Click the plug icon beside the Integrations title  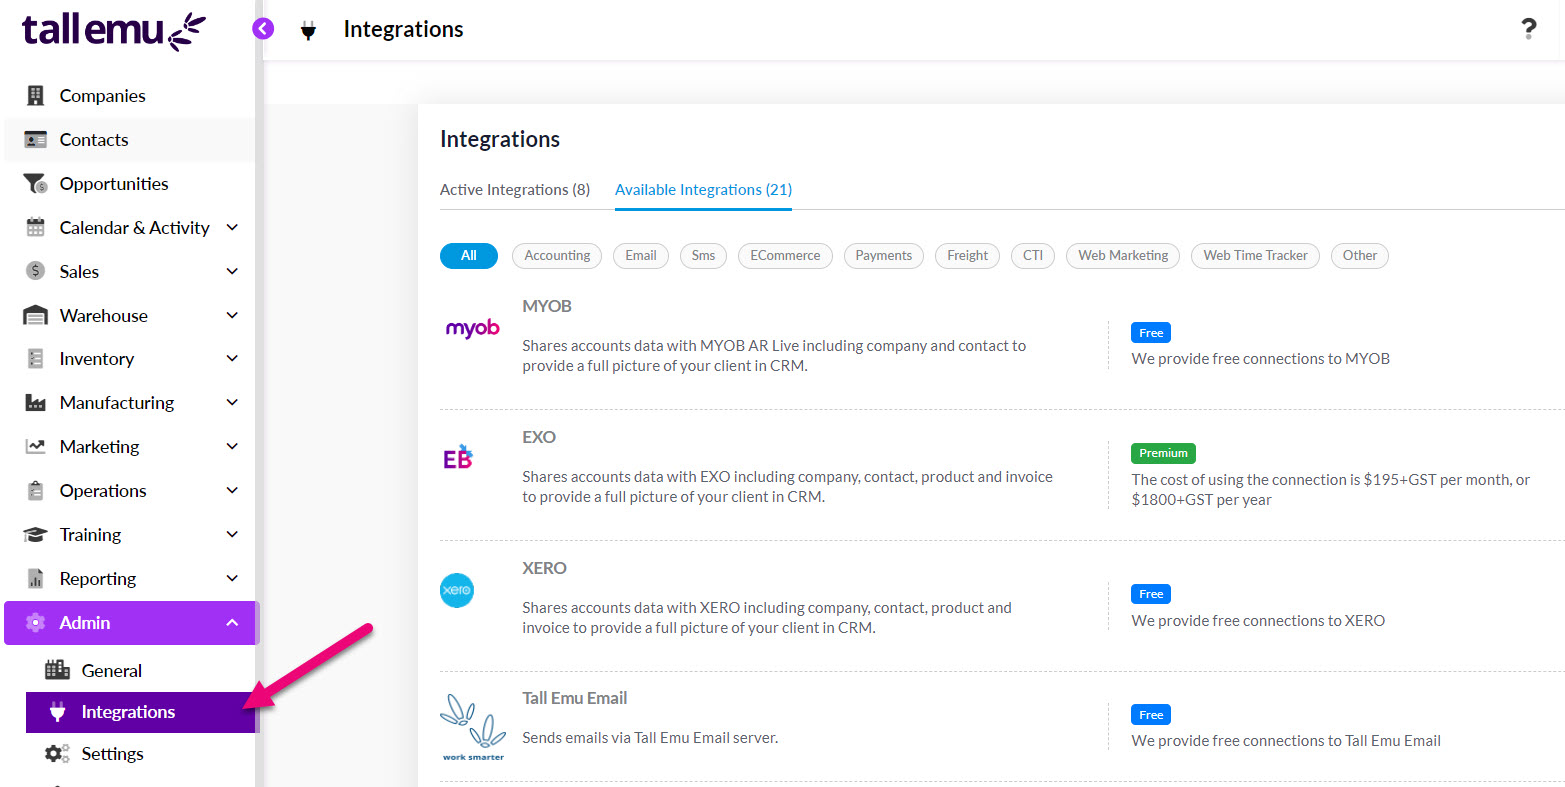click(x=308, y=30)
